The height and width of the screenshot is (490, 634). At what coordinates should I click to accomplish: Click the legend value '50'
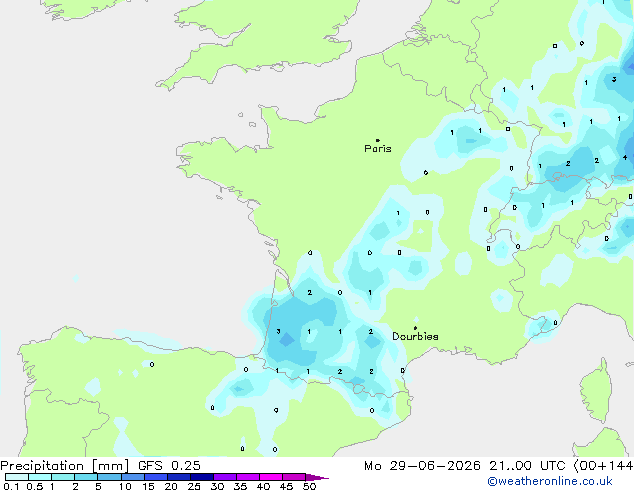click(x=309, y=486)
